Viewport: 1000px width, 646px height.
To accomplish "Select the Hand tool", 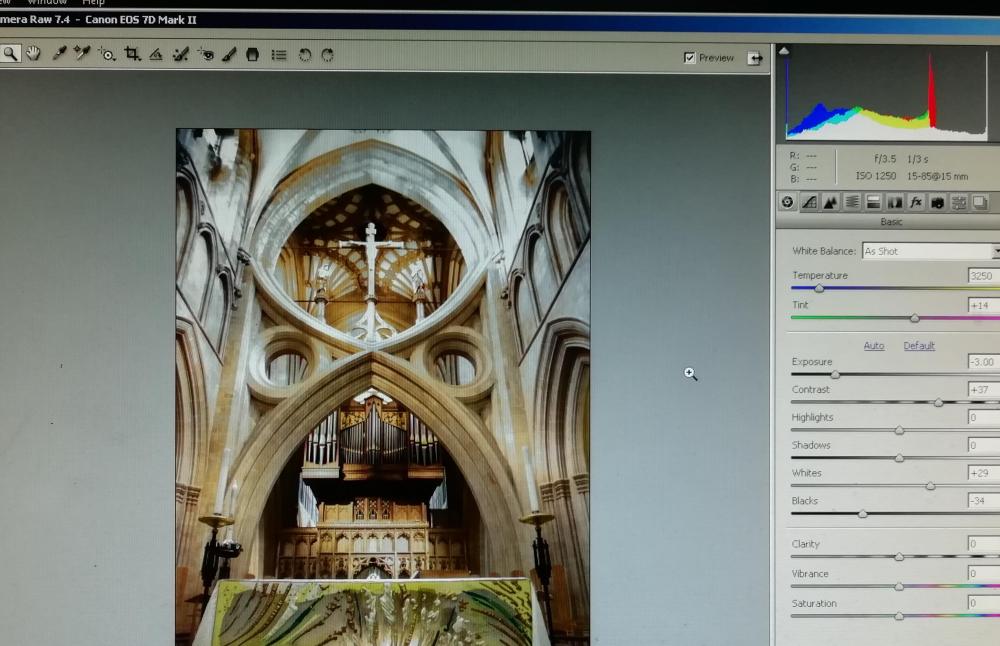I will (33, 54).
